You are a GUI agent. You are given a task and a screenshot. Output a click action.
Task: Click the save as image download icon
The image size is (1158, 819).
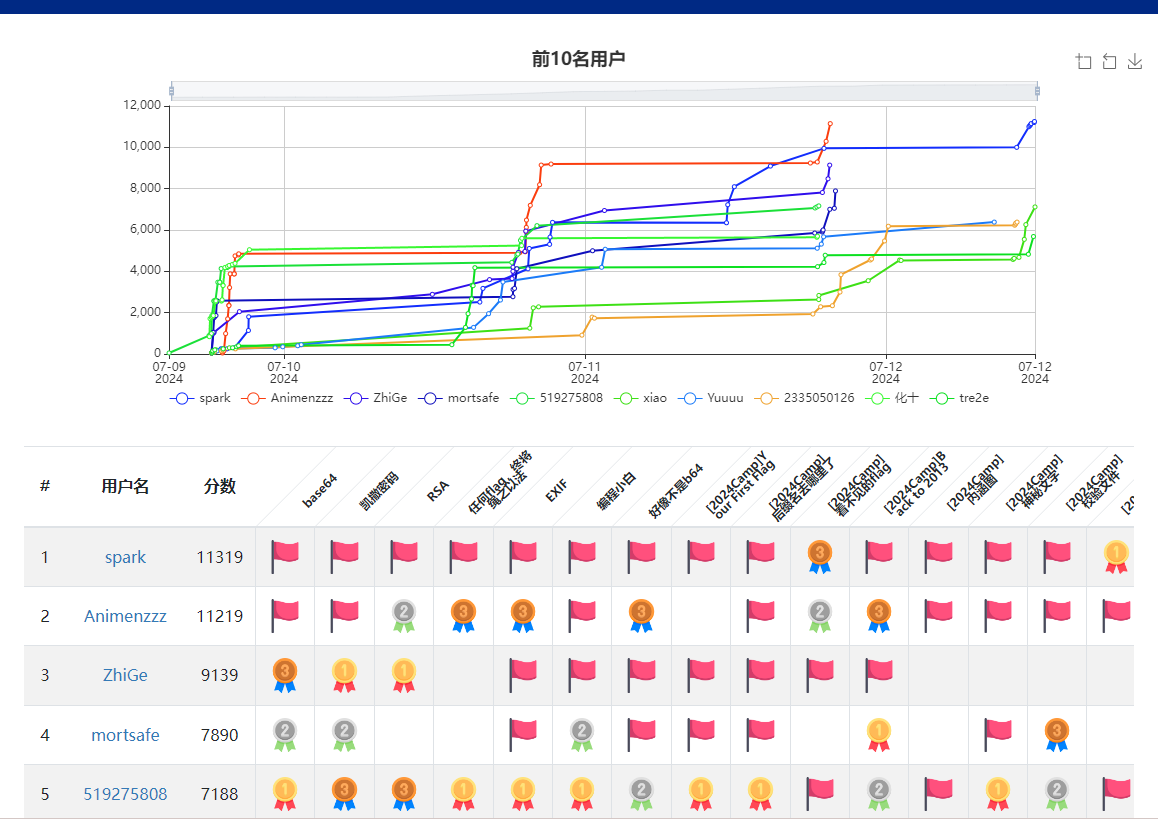point(1135,62)
